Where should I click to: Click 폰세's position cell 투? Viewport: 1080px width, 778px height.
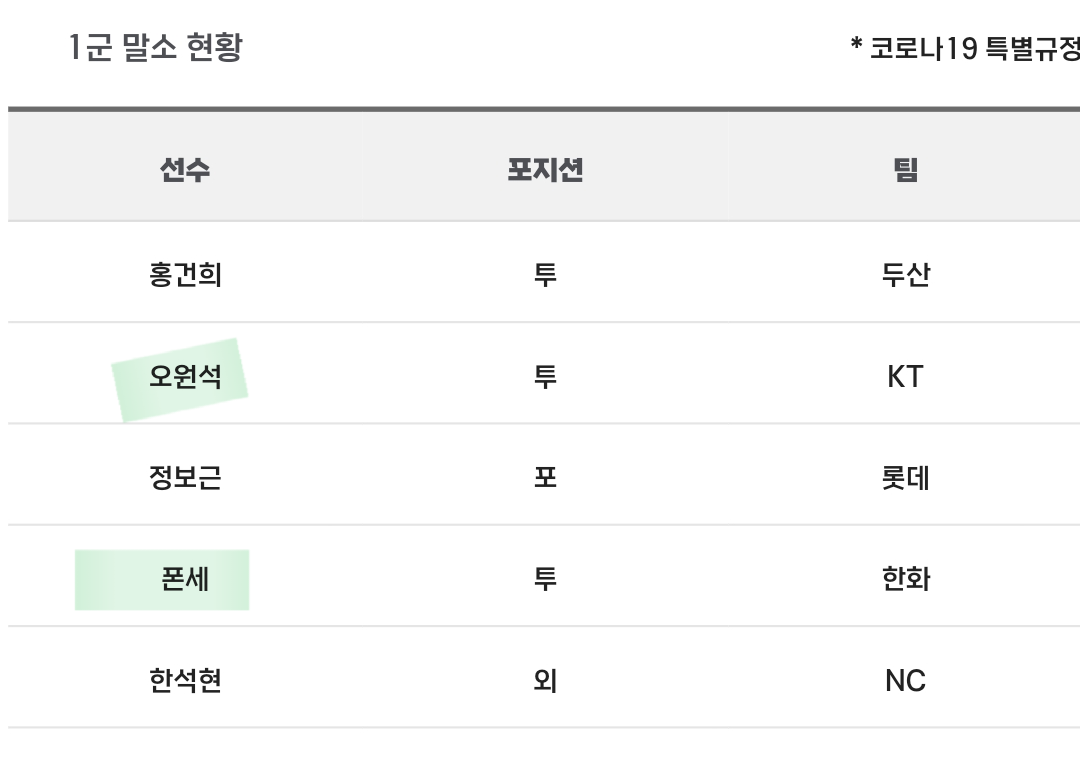coord(545,579)
